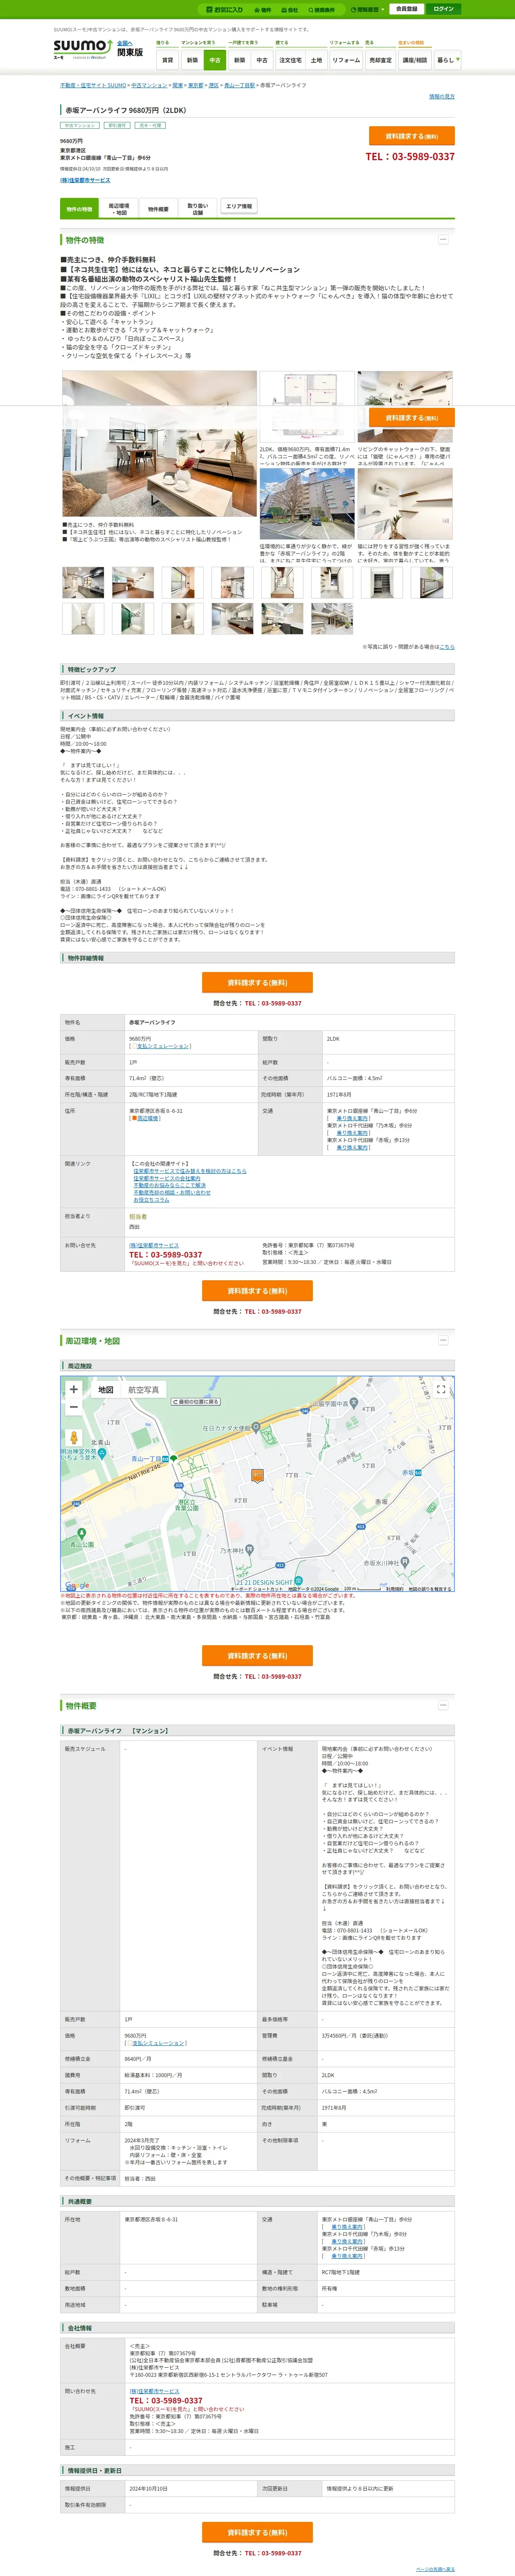Click the SUUMO logo
The width and height of the screenshot is (515, 2576).
coord(82,48)
